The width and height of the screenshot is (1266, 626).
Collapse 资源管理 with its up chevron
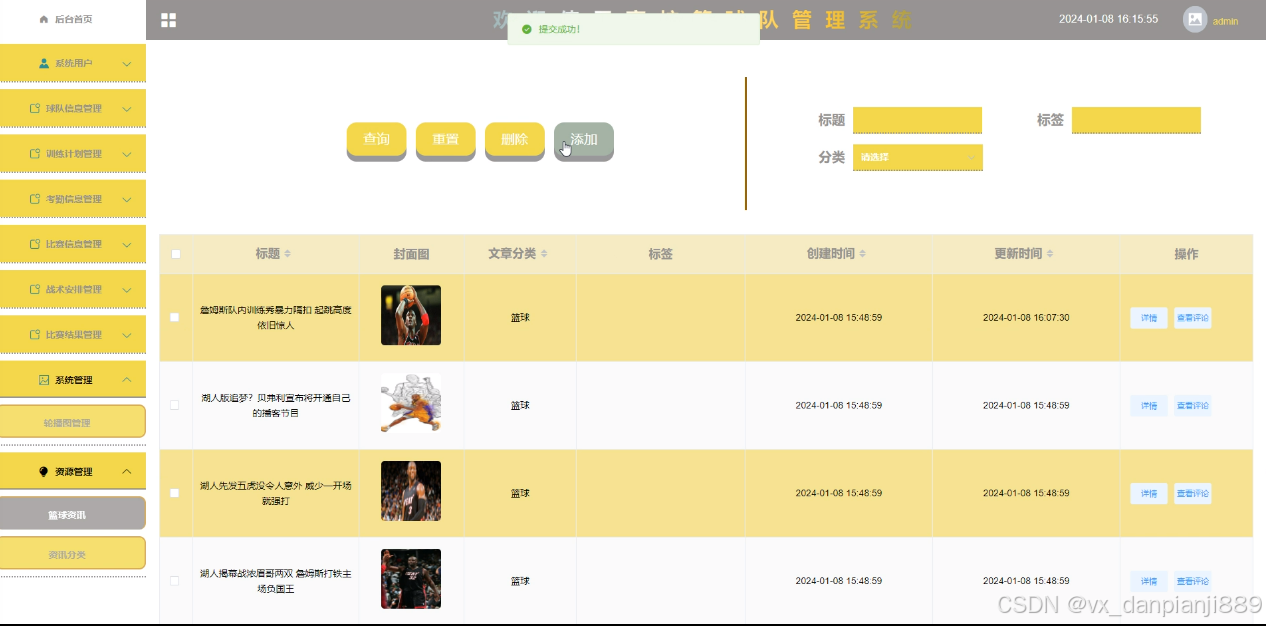pyautogui.click(x=127, y=471)
